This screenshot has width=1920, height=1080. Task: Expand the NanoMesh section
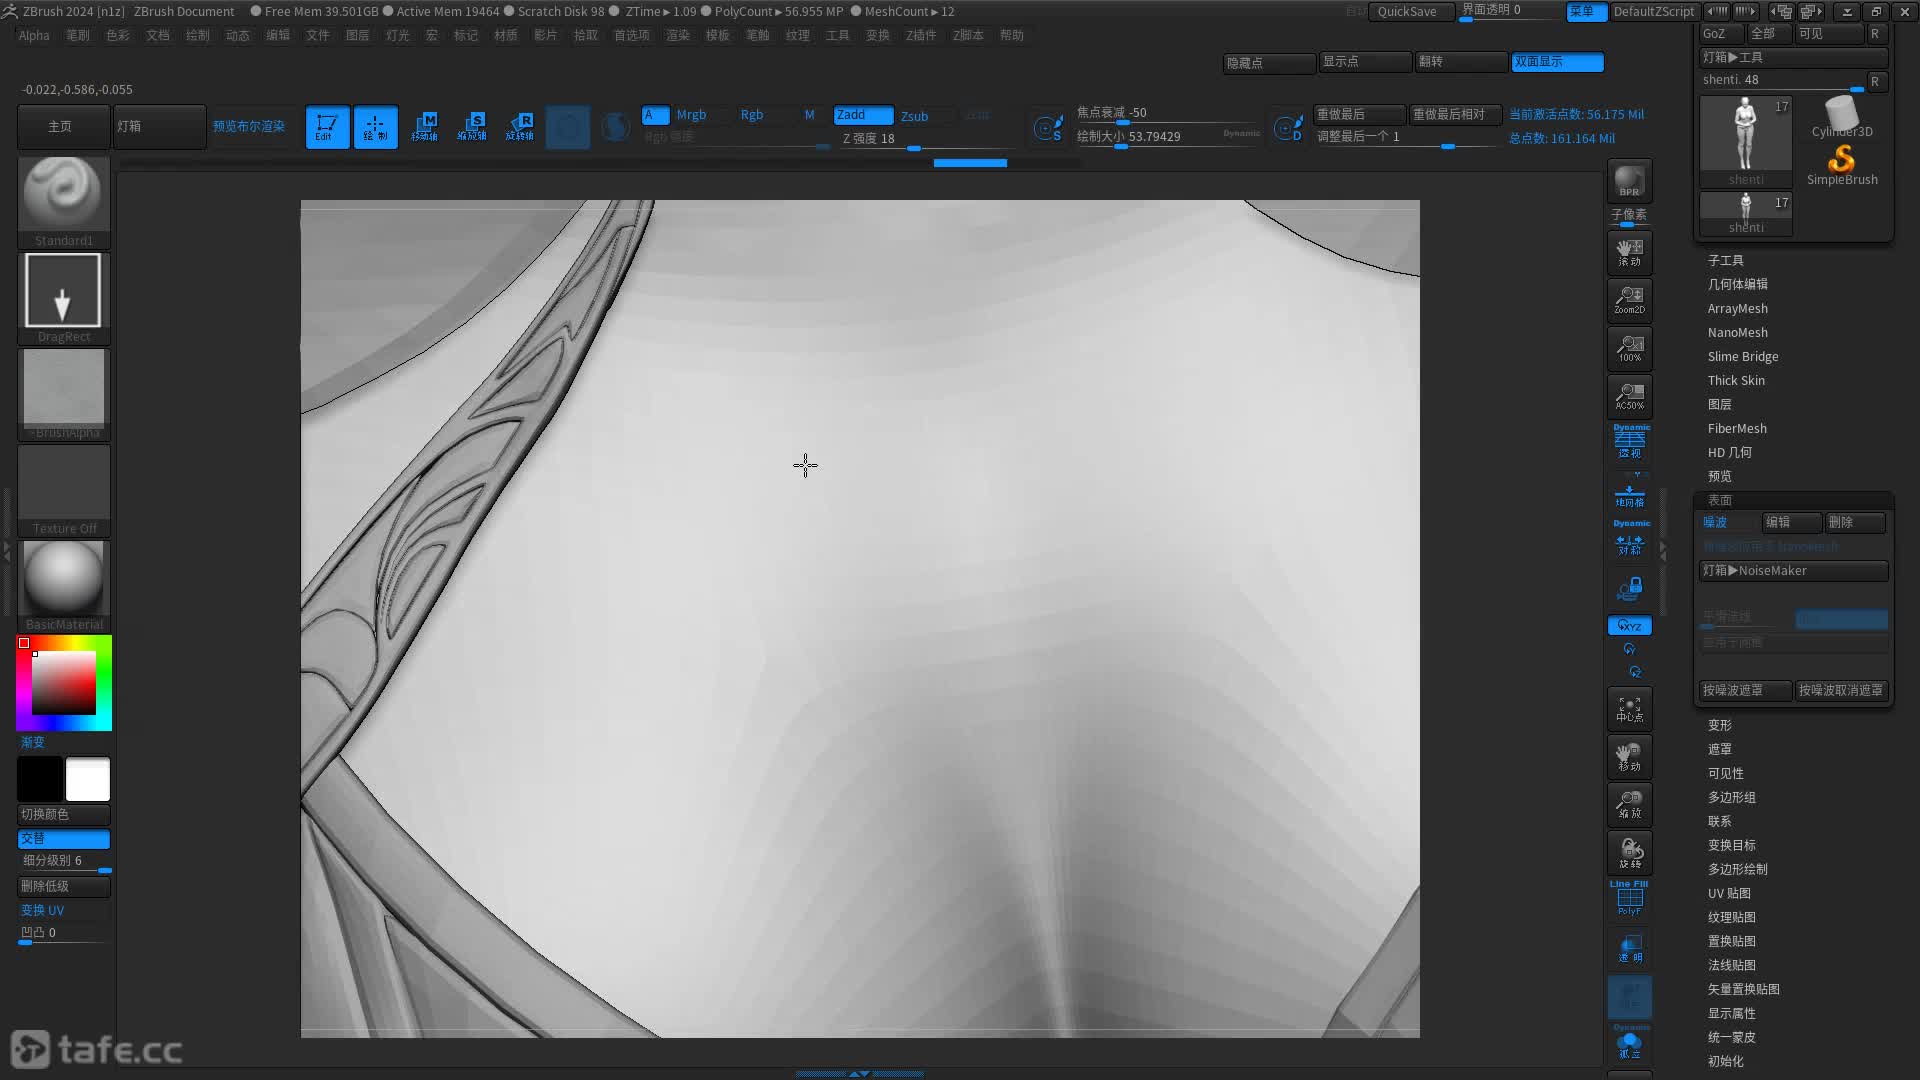[1737, 333]
